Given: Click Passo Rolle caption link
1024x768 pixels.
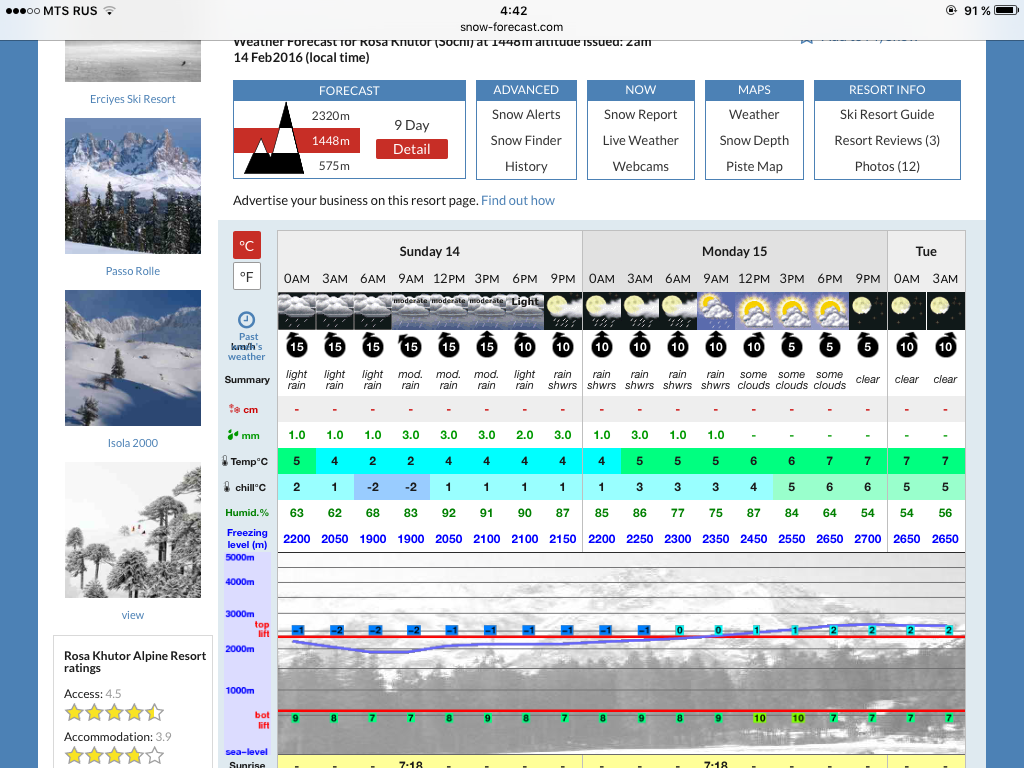Looking at the screenshot, I should [x=133, y=271].
